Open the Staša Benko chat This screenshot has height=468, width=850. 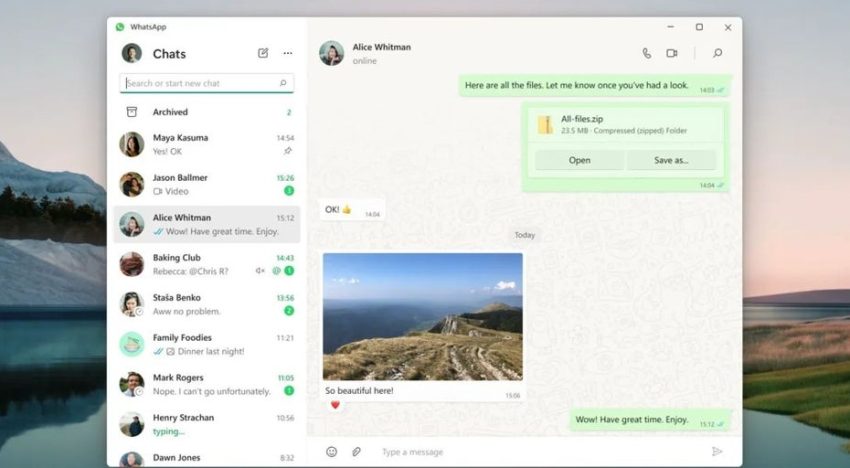click(207, 304)
